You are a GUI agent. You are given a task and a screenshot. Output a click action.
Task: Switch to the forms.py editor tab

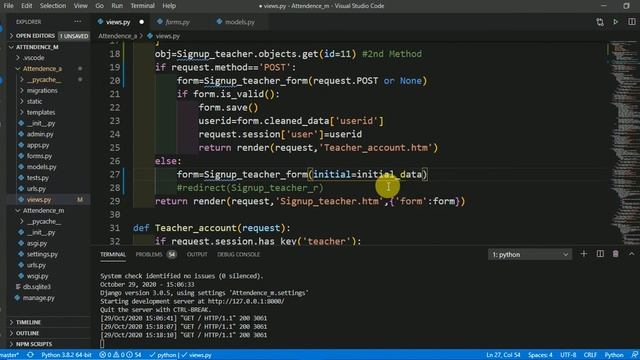coord(177,22)
